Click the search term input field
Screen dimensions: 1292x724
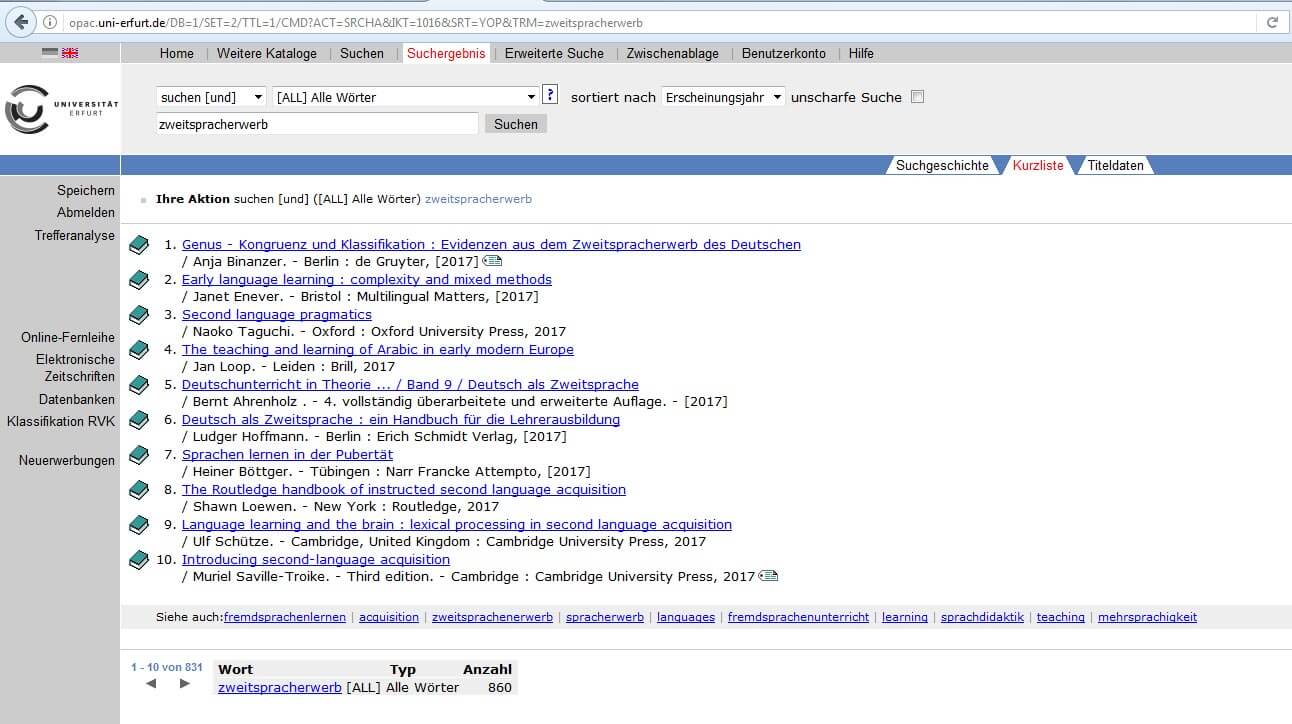(x=317, y=125)
